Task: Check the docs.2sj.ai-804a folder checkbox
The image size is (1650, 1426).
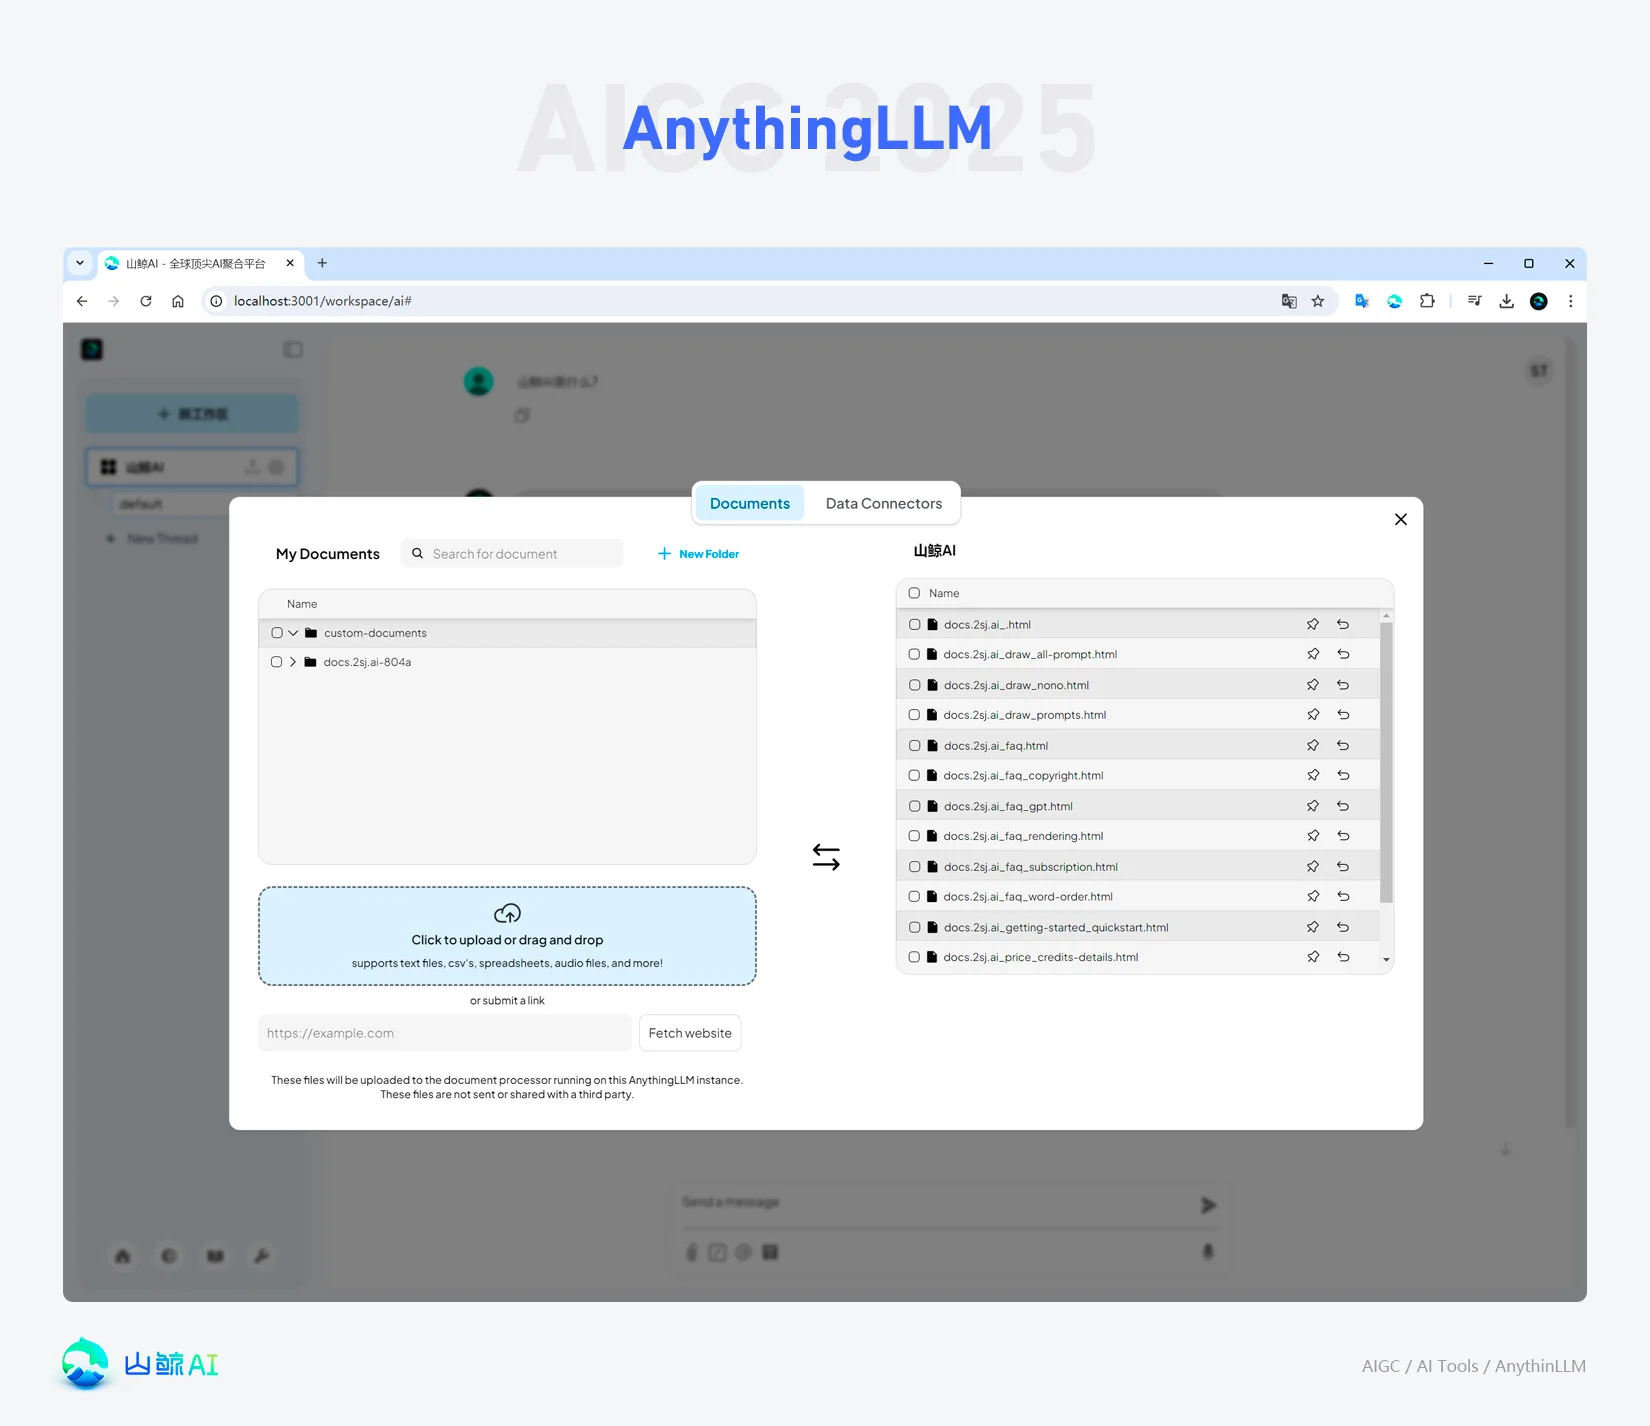Action: coord(277,662)
